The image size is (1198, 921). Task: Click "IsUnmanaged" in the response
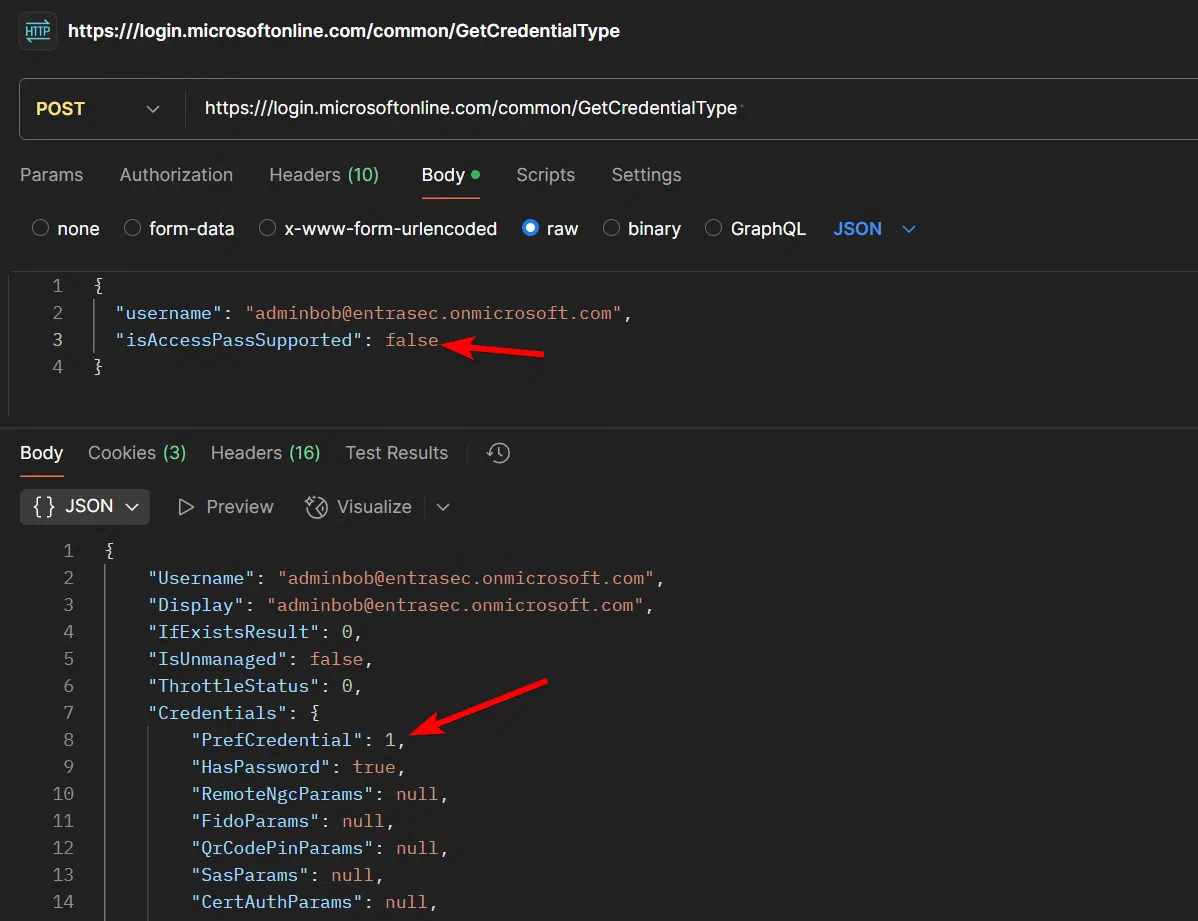click(x=217, y=659)
